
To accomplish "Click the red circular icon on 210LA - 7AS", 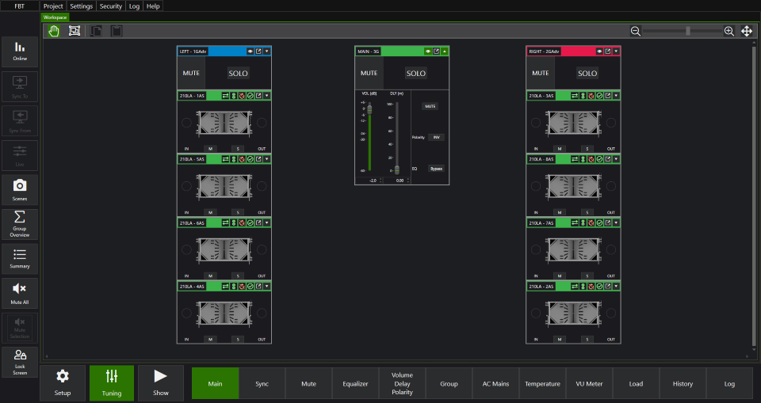I will click(x=591, y=223).
